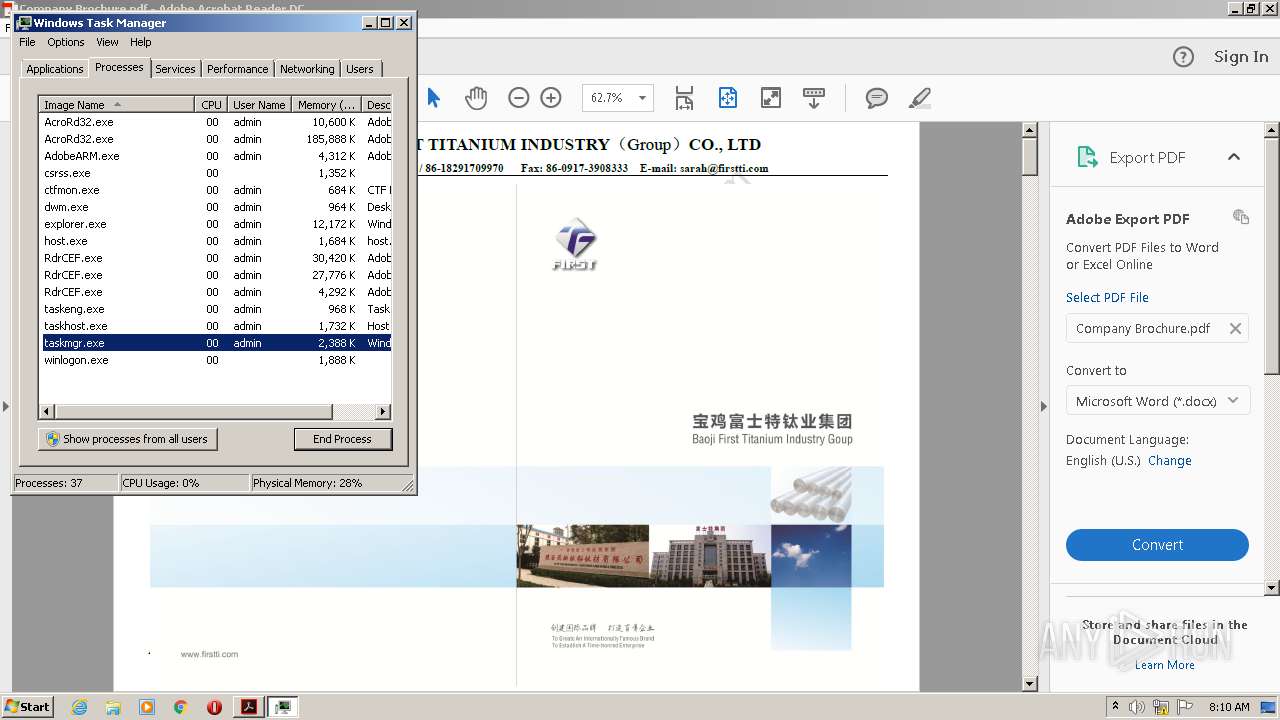Open Acrobat help question mark icon
The image size is (1280, 720).
coord(1183,57)
